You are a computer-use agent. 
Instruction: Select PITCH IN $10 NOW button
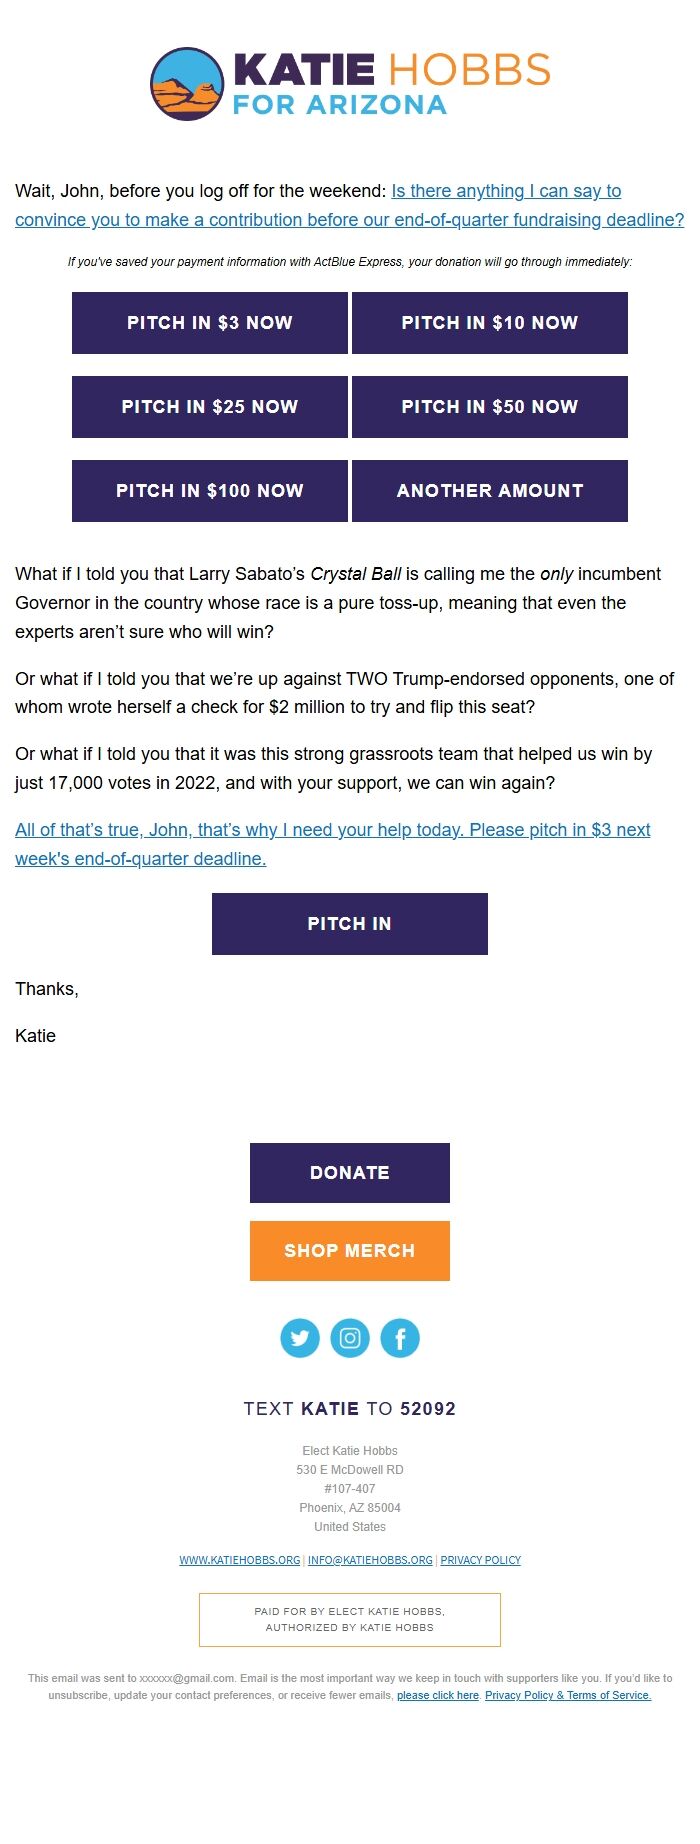[490, 323]
